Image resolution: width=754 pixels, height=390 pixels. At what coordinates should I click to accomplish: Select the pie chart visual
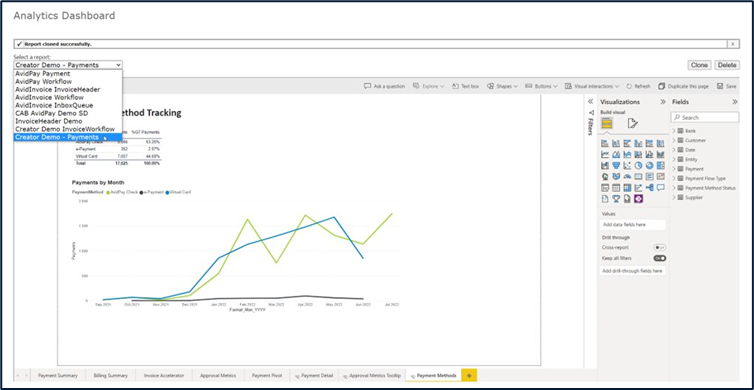coord(639,165)
